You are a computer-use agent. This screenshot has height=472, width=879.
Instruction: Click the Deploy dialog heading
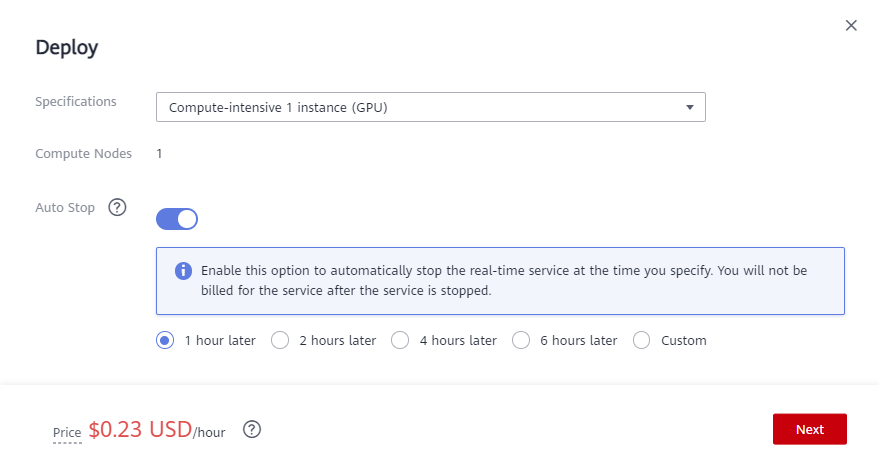66,47
